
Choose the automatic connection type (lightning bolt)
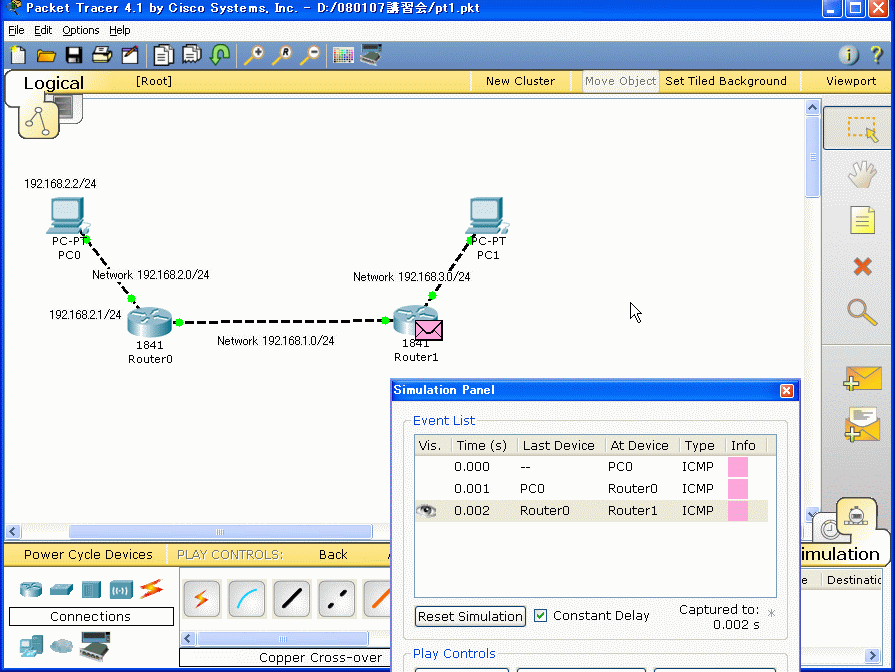coord(201,599)
